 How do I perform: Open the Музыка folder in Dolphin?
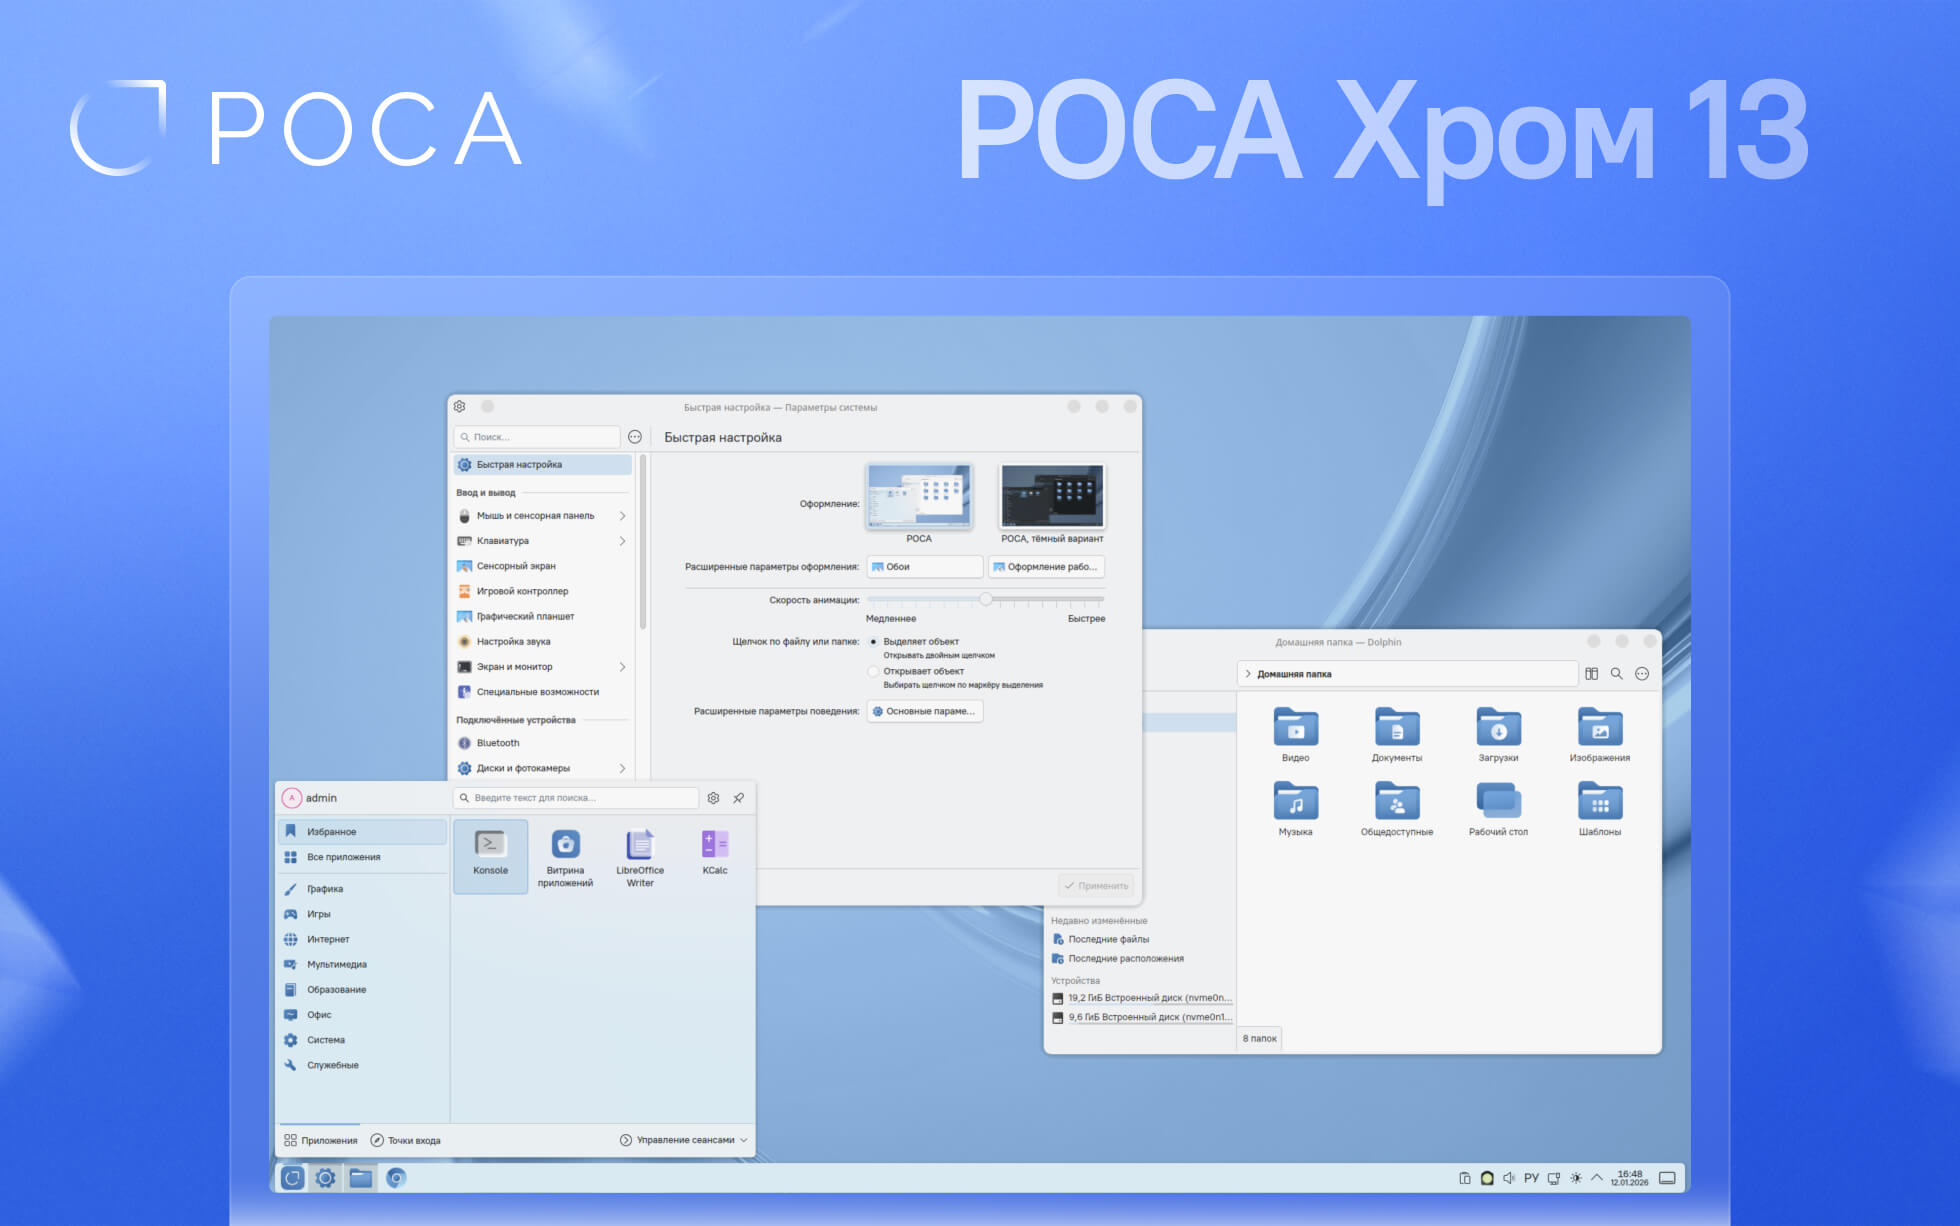point(1295,809)
